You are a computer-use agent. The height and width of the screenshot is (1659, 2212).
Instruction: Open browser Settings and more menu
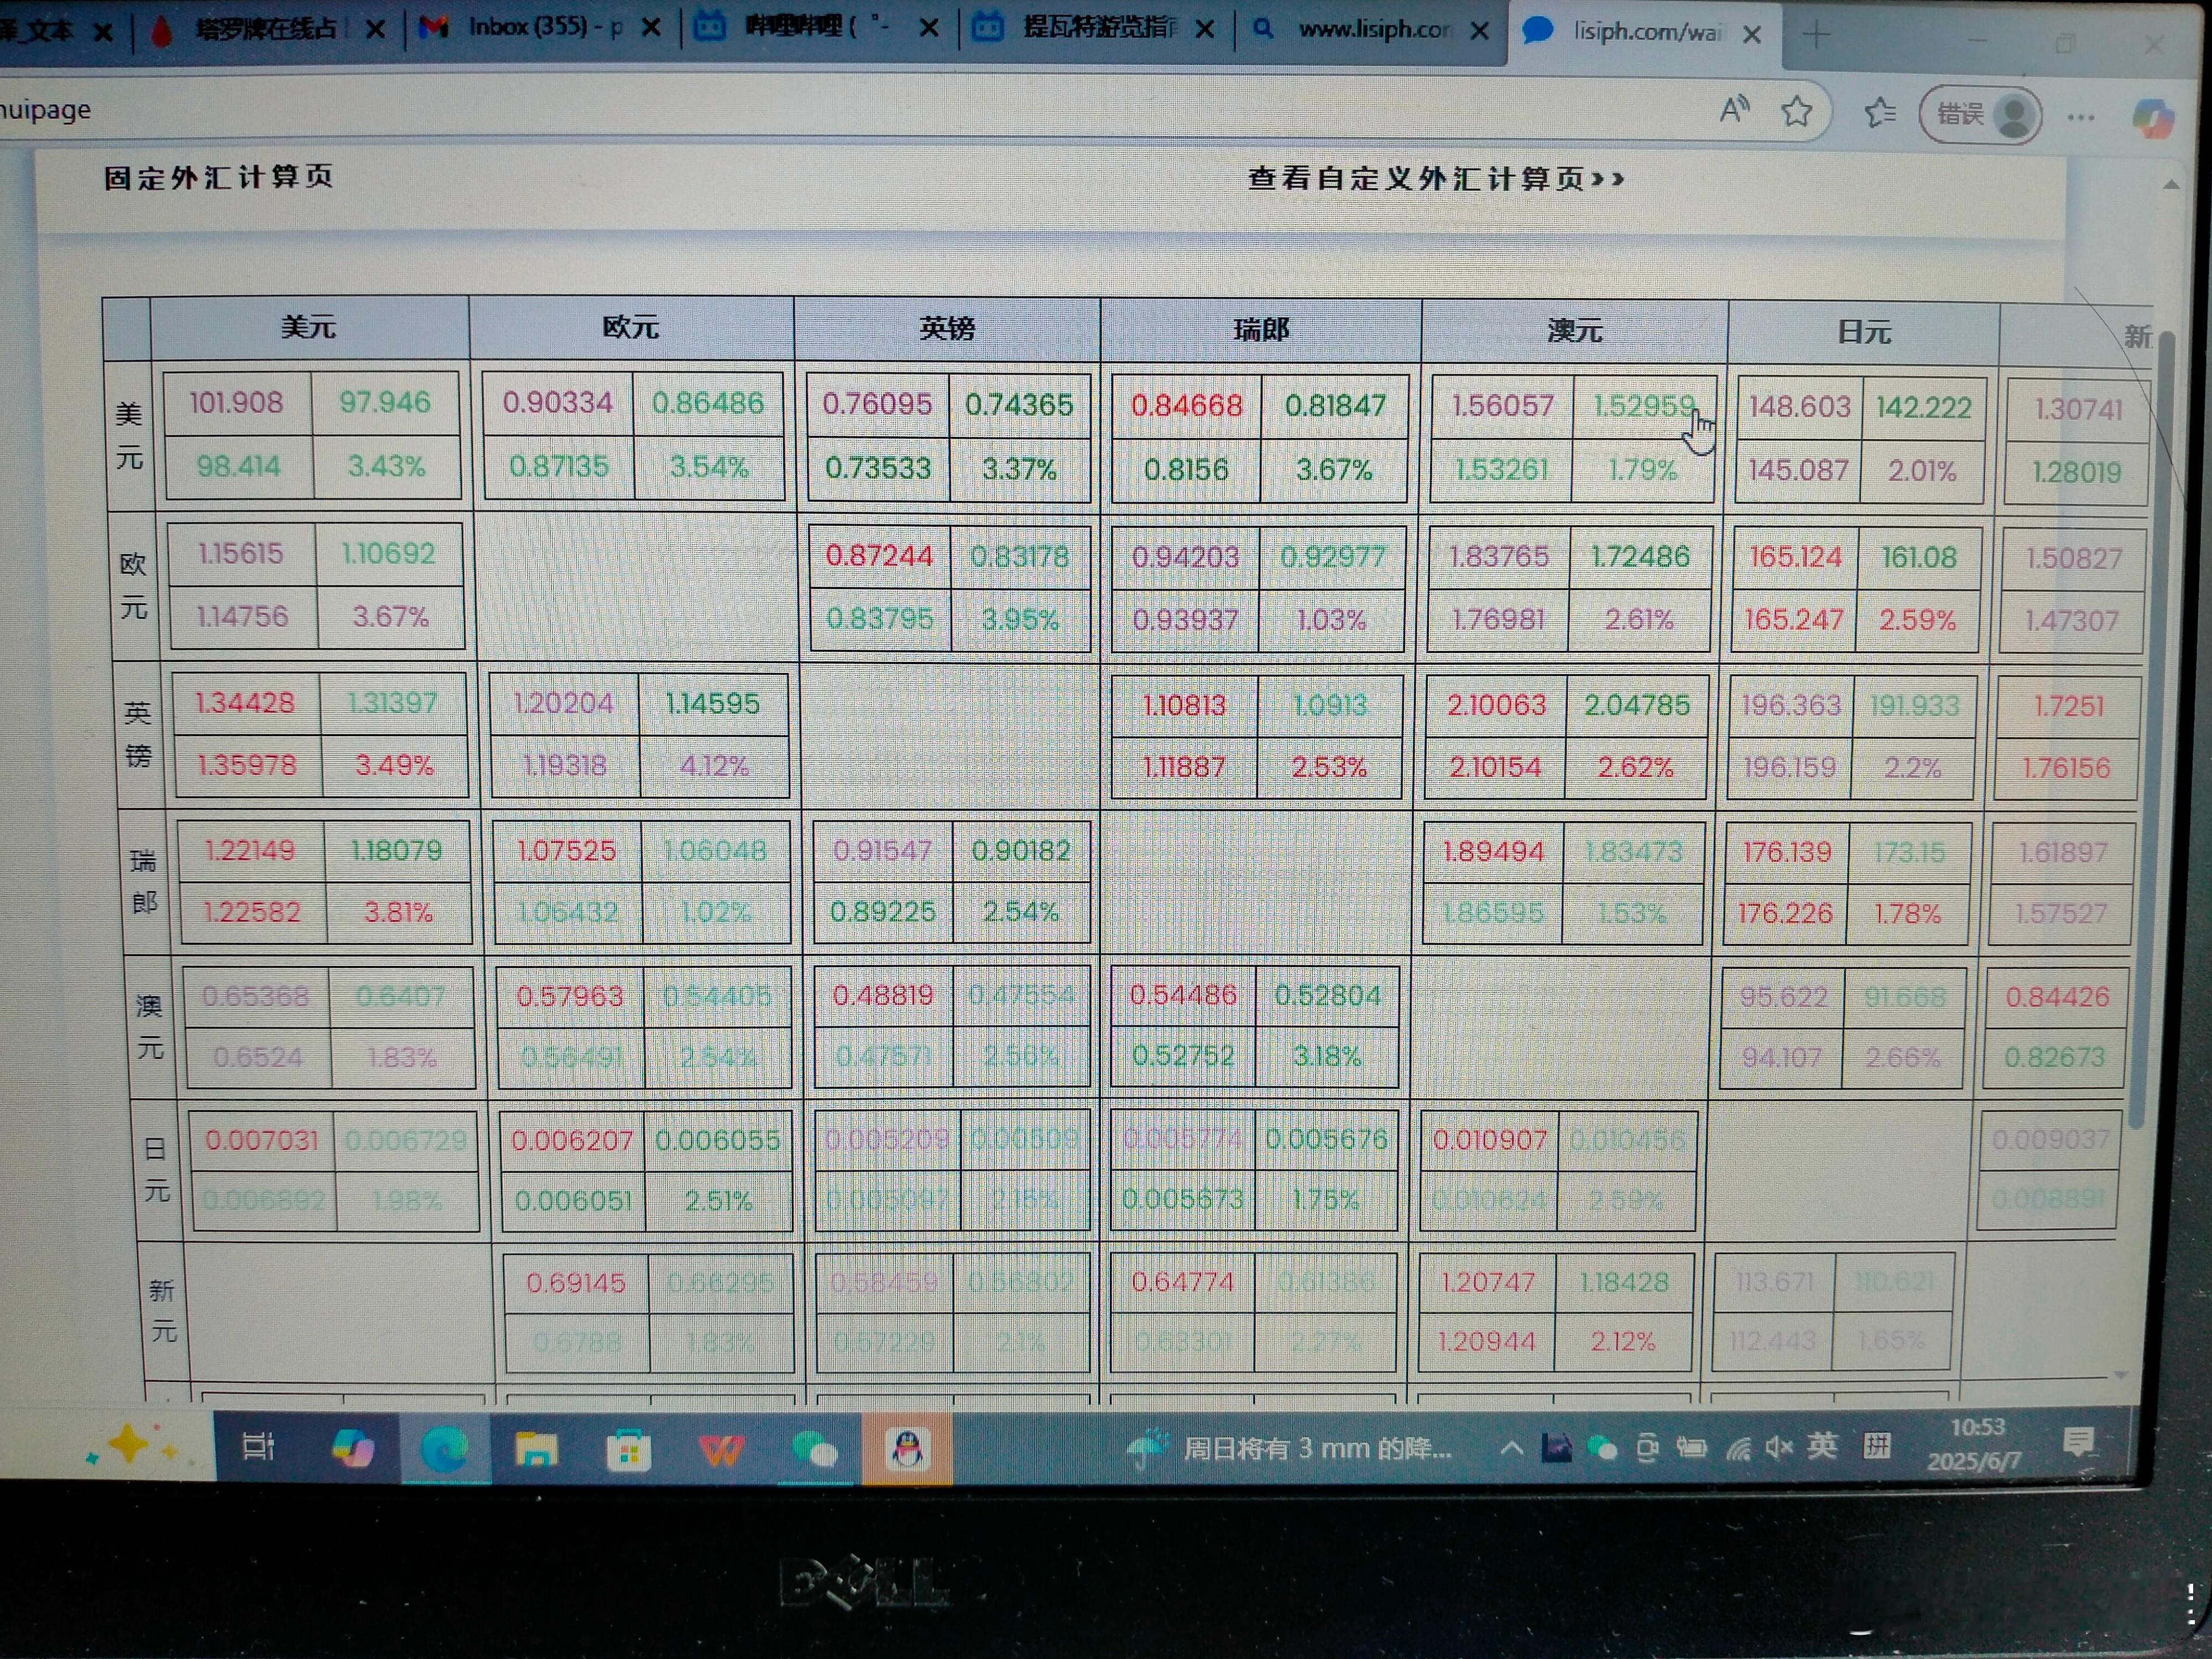click(x=2081, y=117)
